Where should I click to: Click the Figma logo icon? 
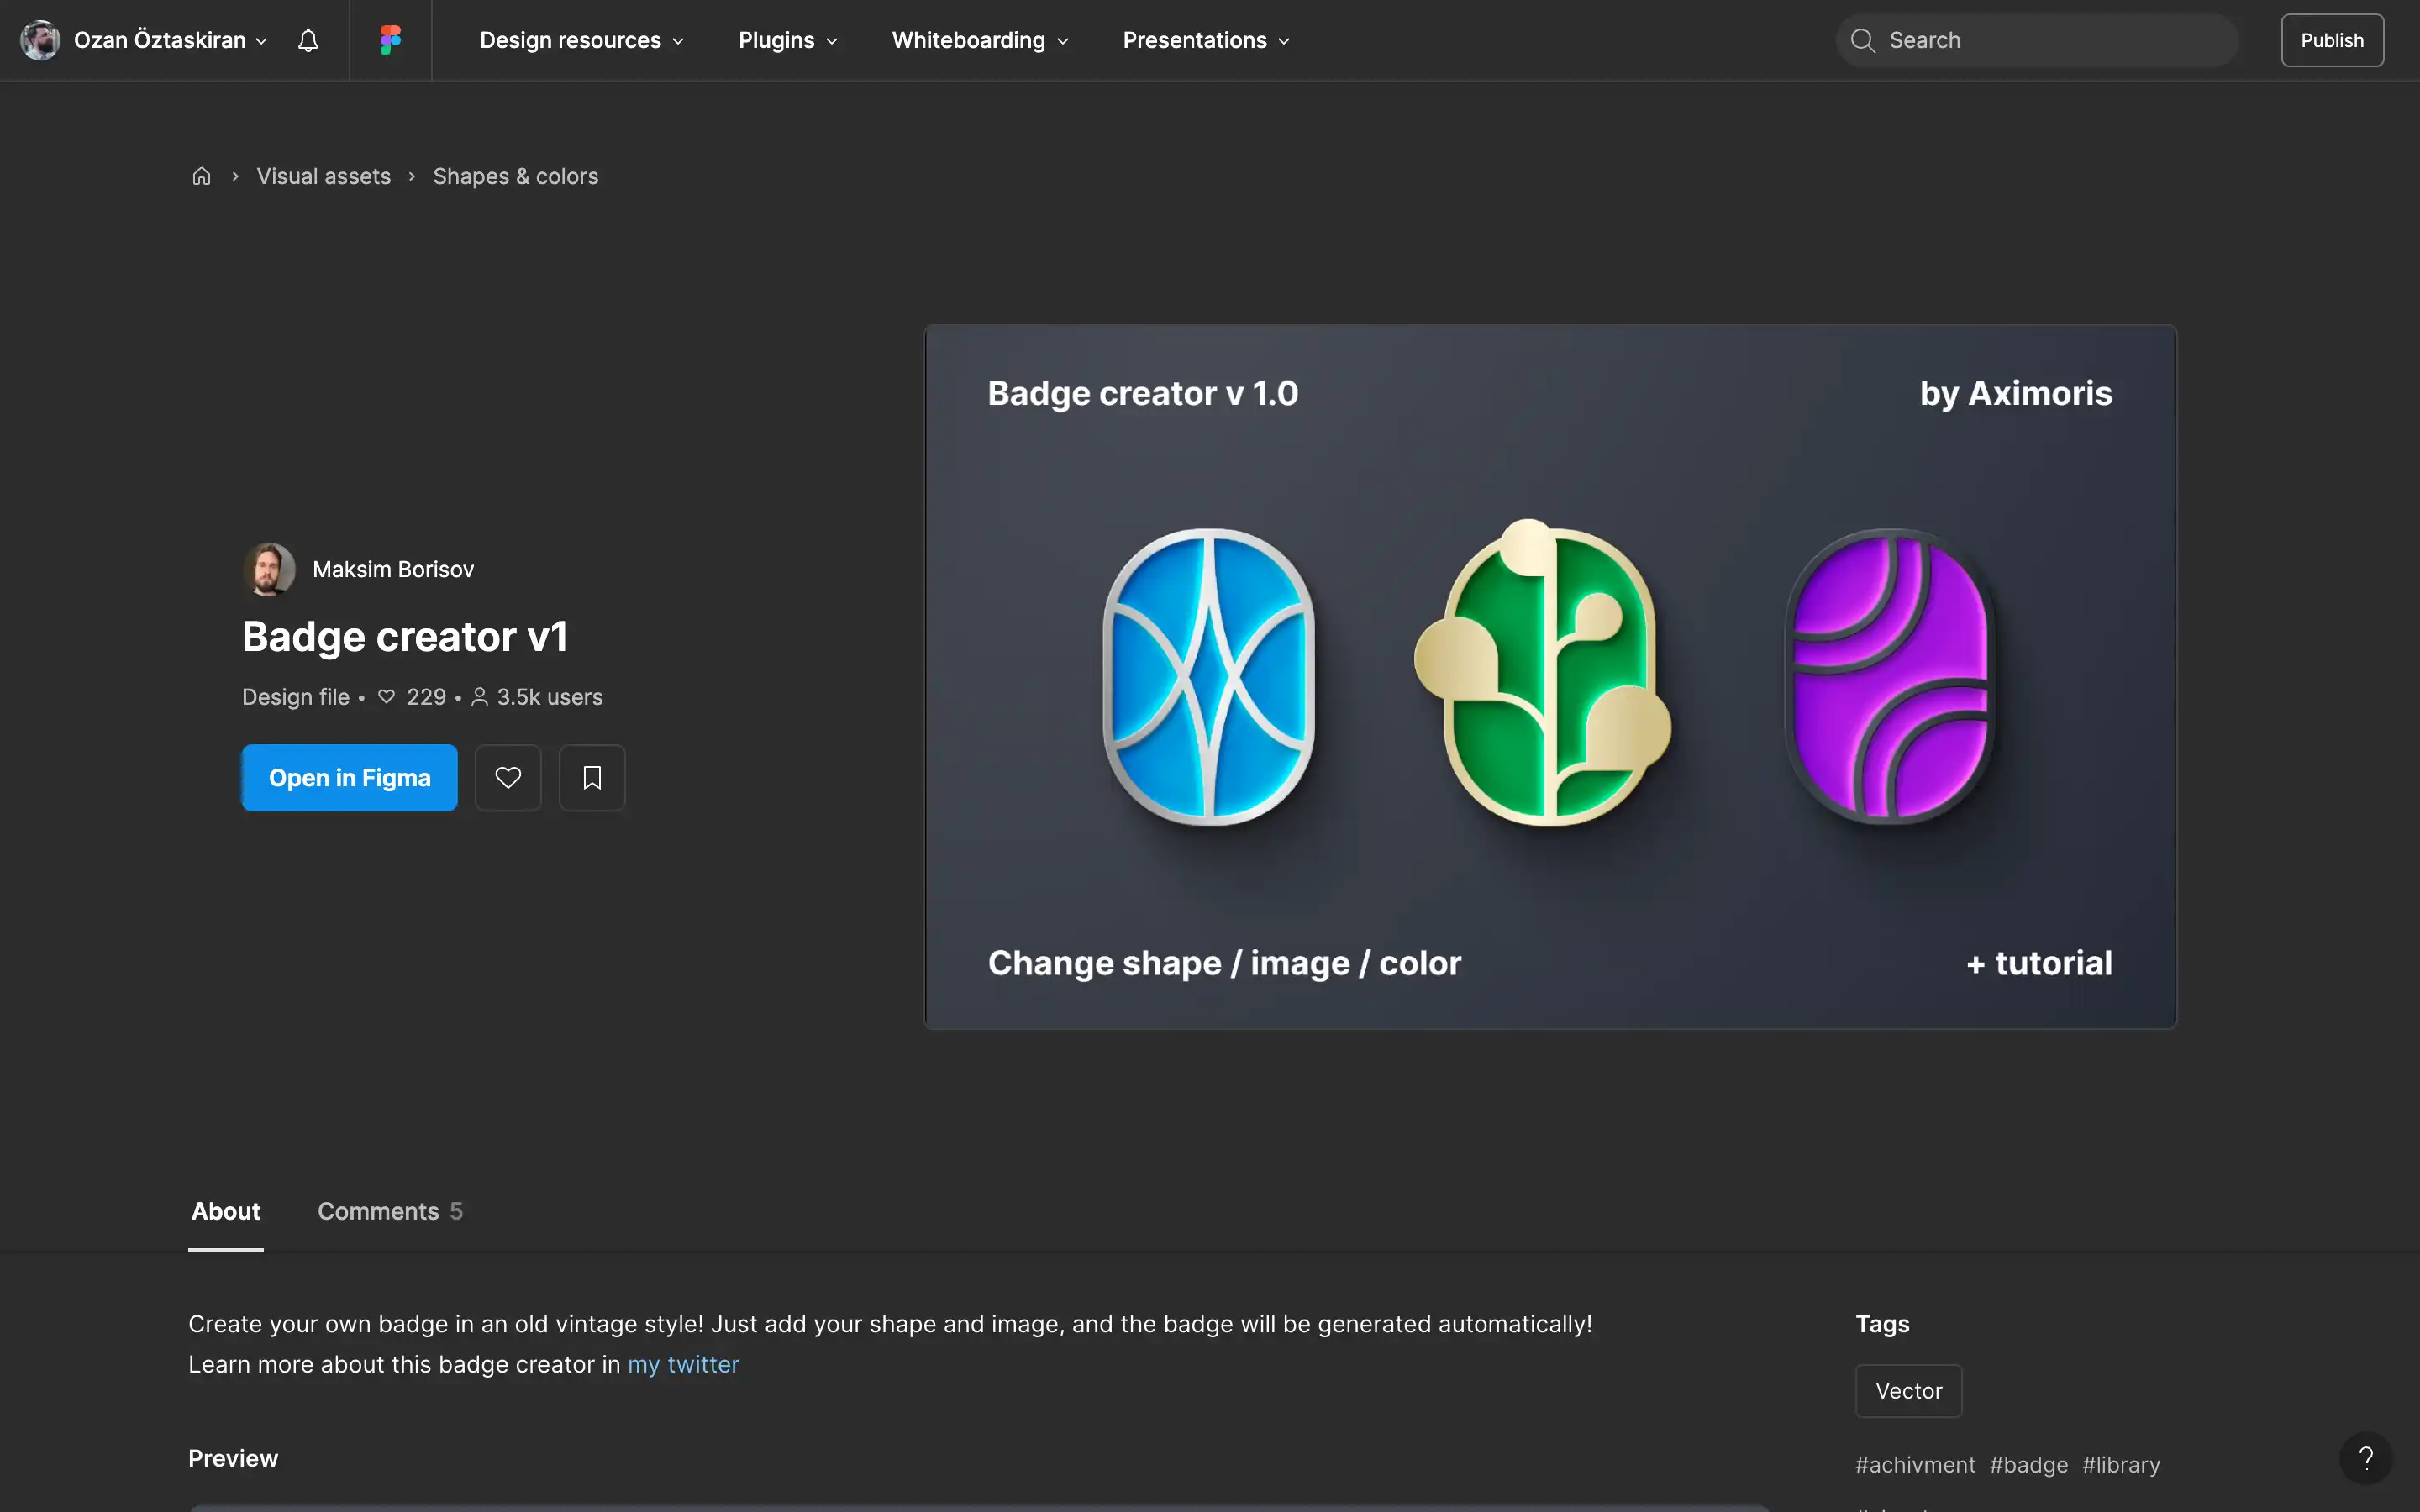[x=390, y=40]
